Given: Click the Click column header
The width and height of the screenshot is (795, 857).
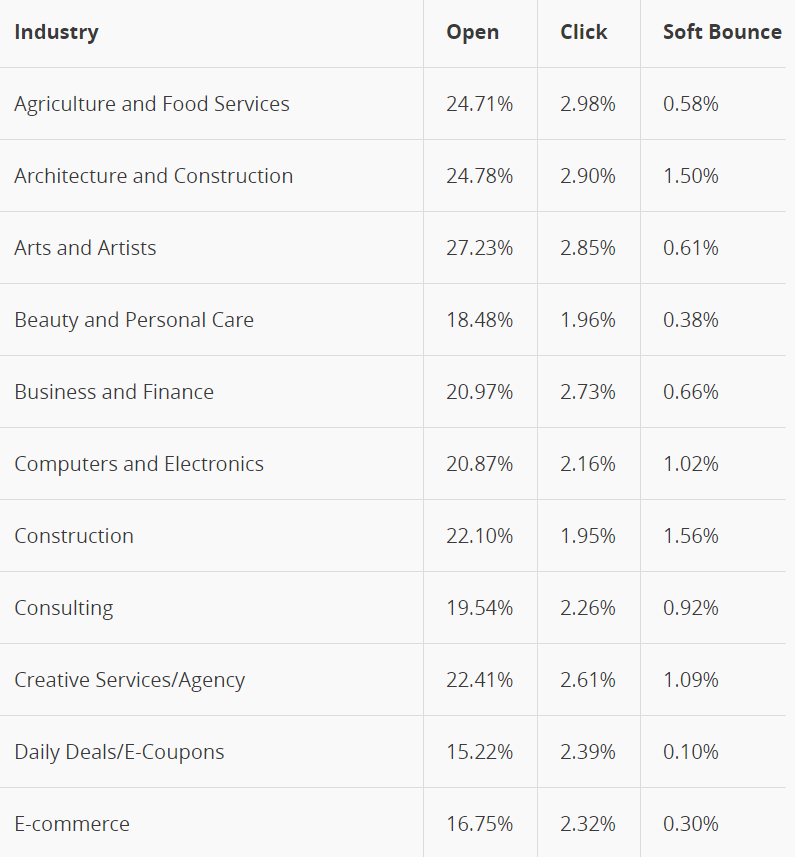Looking at the screenshot, I should coord(583,32).
